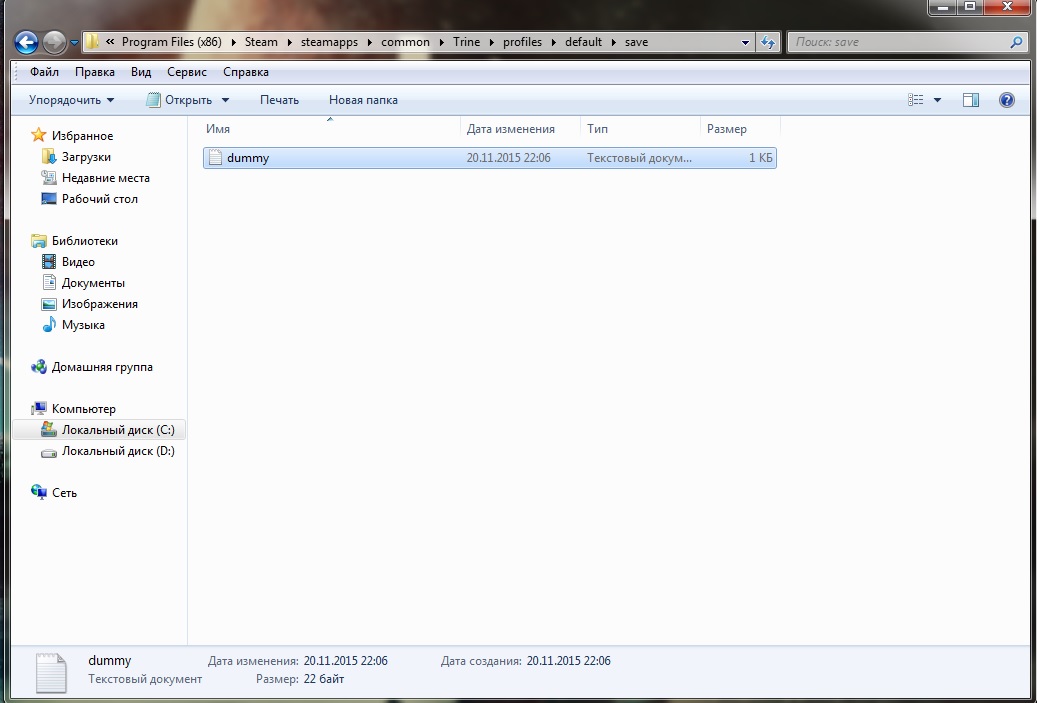Click the default breadcrumb
The height and width of the screenshot is (703, 1037).
(x=583, y=42)
